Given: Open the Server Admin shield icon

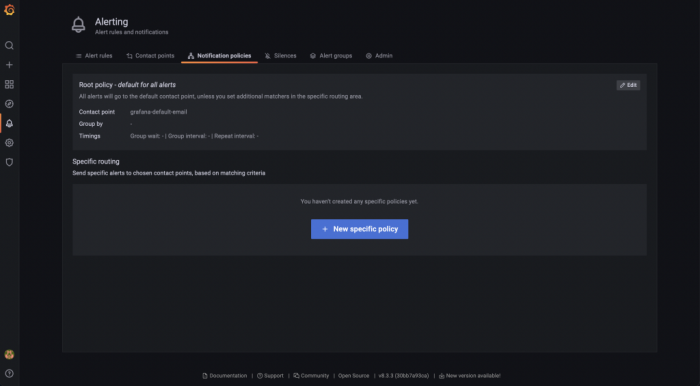Looking at the screenshot, I should (9, 162).
